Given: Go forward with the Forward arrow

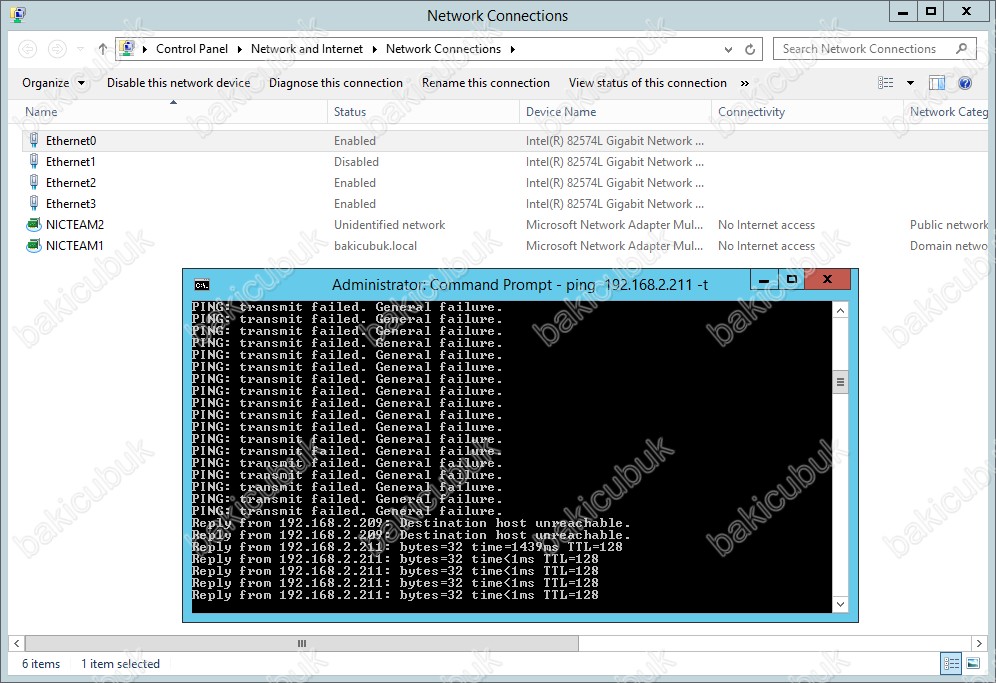Looking at the screenshot, I should (x=57, y=49).
